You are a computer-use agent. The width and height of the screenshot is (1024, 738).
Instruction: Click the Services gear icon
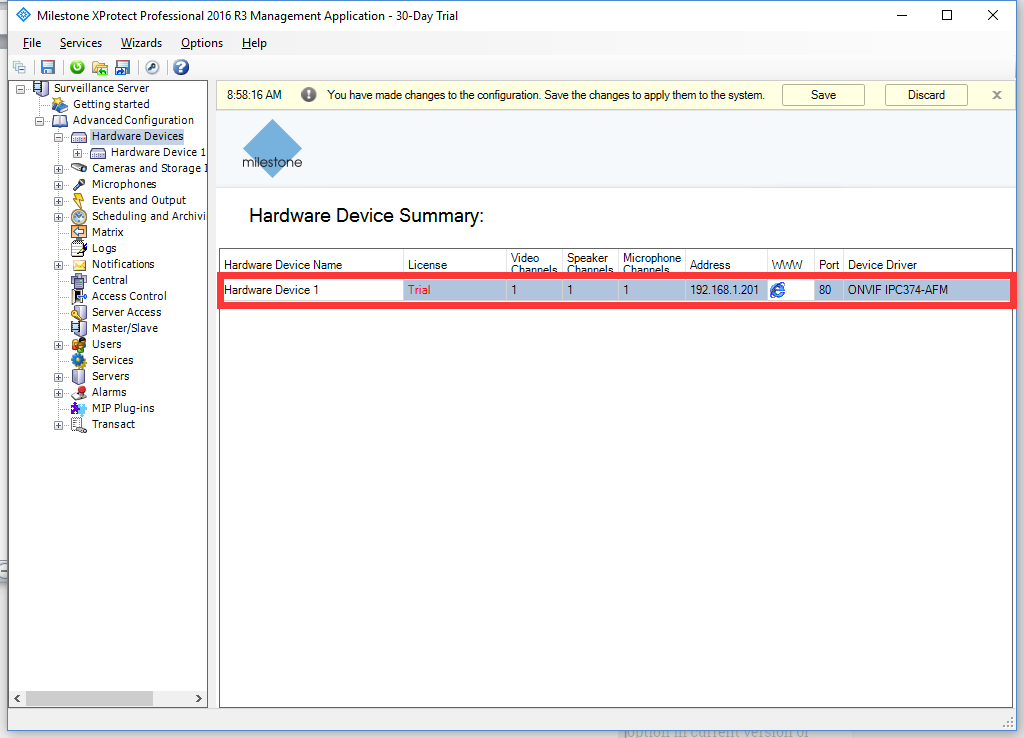pos(79,361)
